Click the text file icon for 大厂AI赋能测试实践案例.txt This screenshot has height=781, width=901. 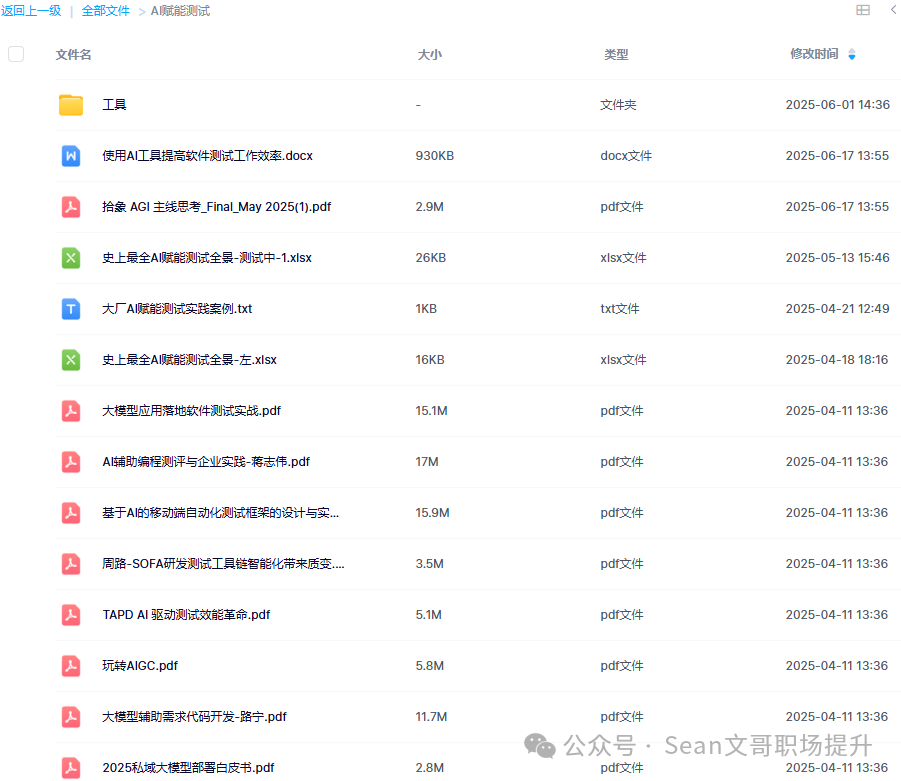[x=71, y=309]
